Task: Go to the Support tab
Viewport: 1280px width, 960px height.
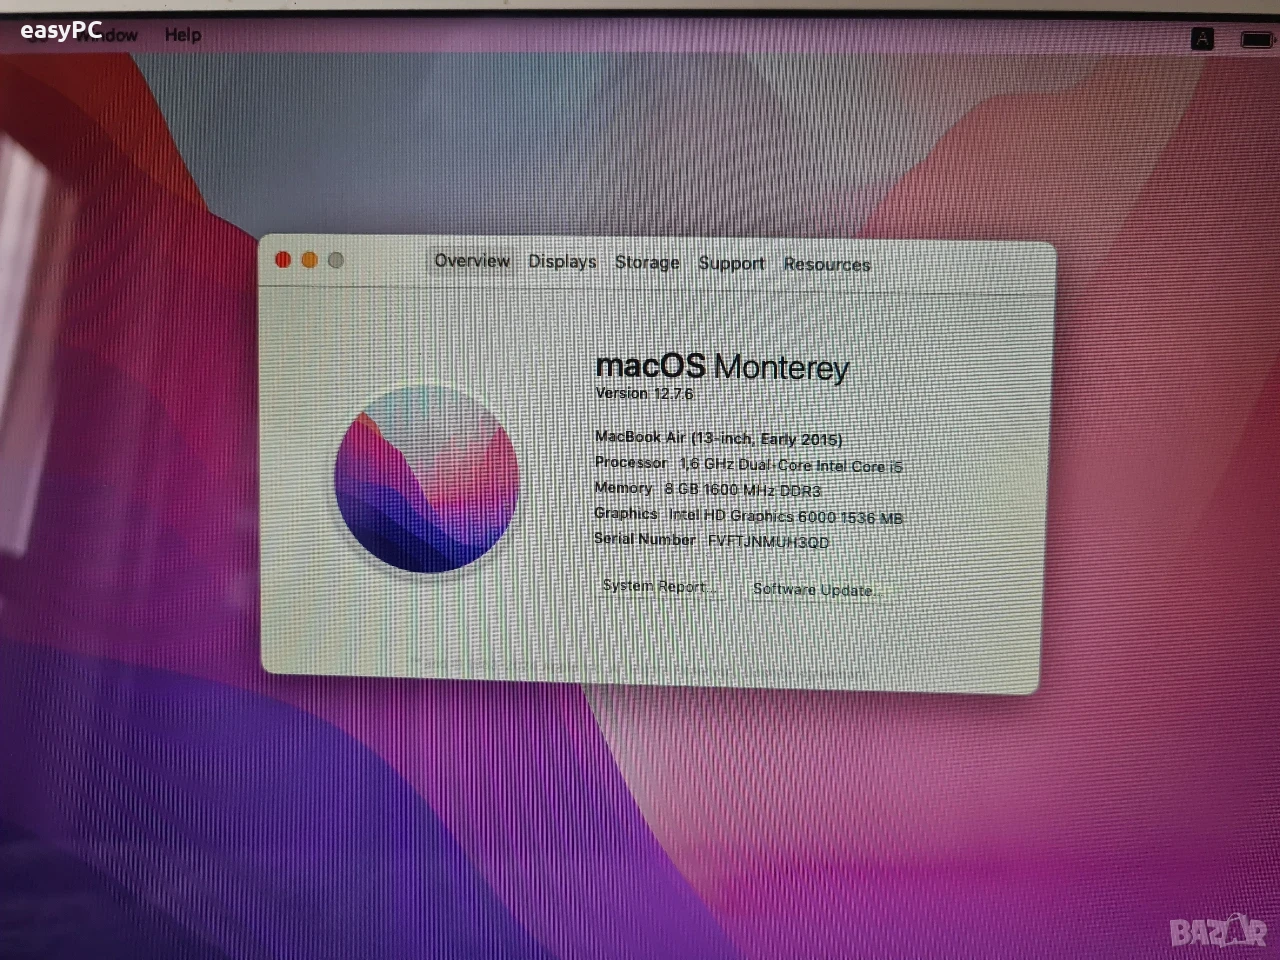Action: coord(731,264)
